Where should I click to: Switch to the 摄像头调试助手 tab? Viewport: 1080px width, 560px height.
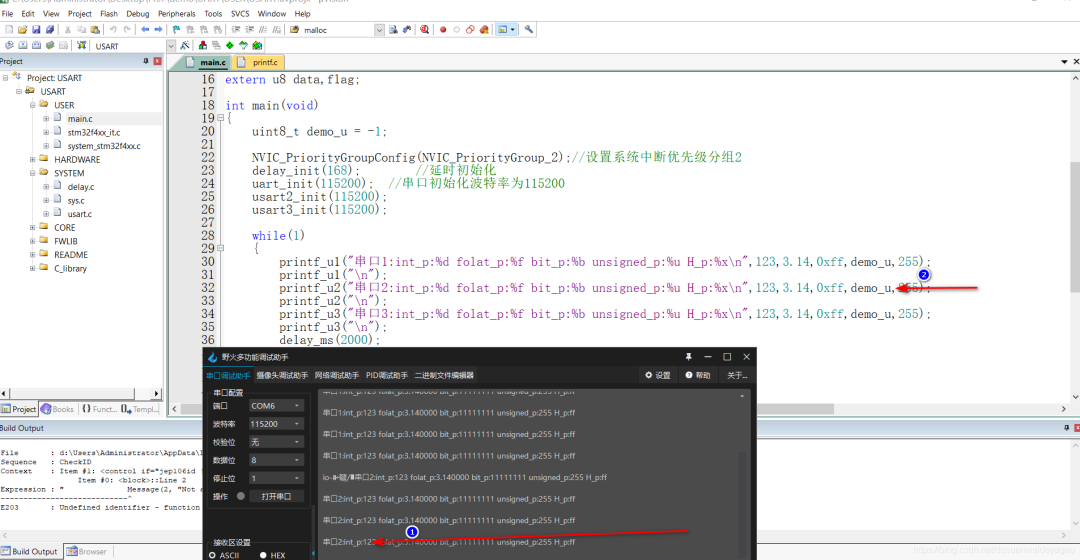(x=282, y=375)
